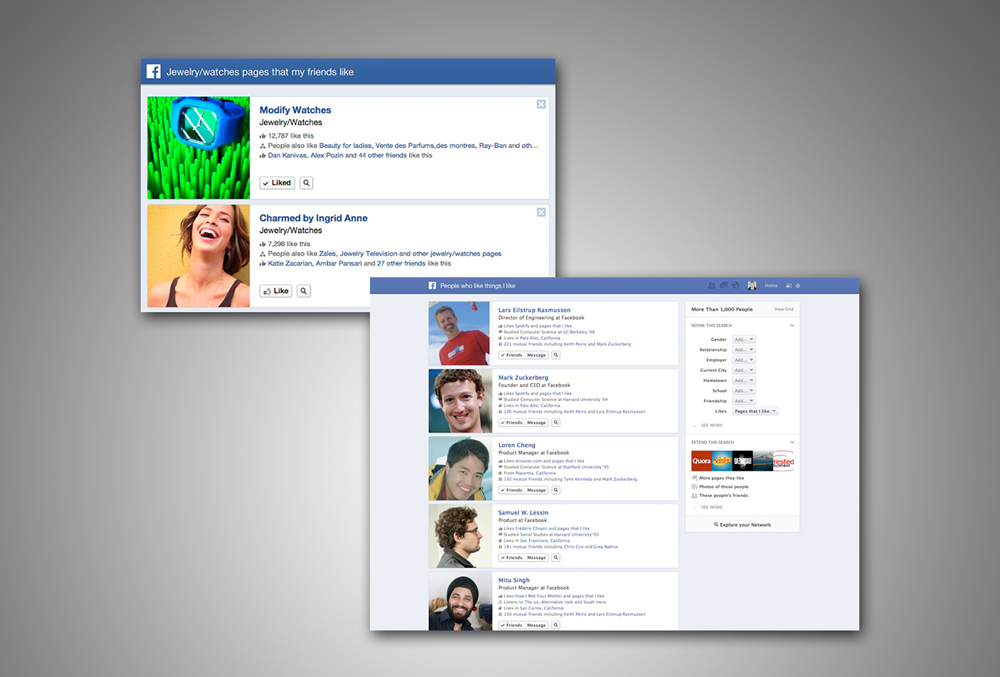1000x677 pixels.
Task: Open the Gender filter dropdown
Action: click(x=744, y=340)
